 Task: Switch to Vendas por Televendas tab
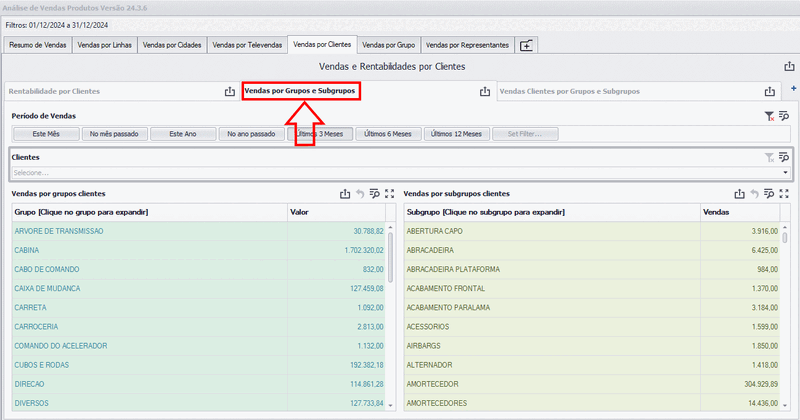pos(247,45)
